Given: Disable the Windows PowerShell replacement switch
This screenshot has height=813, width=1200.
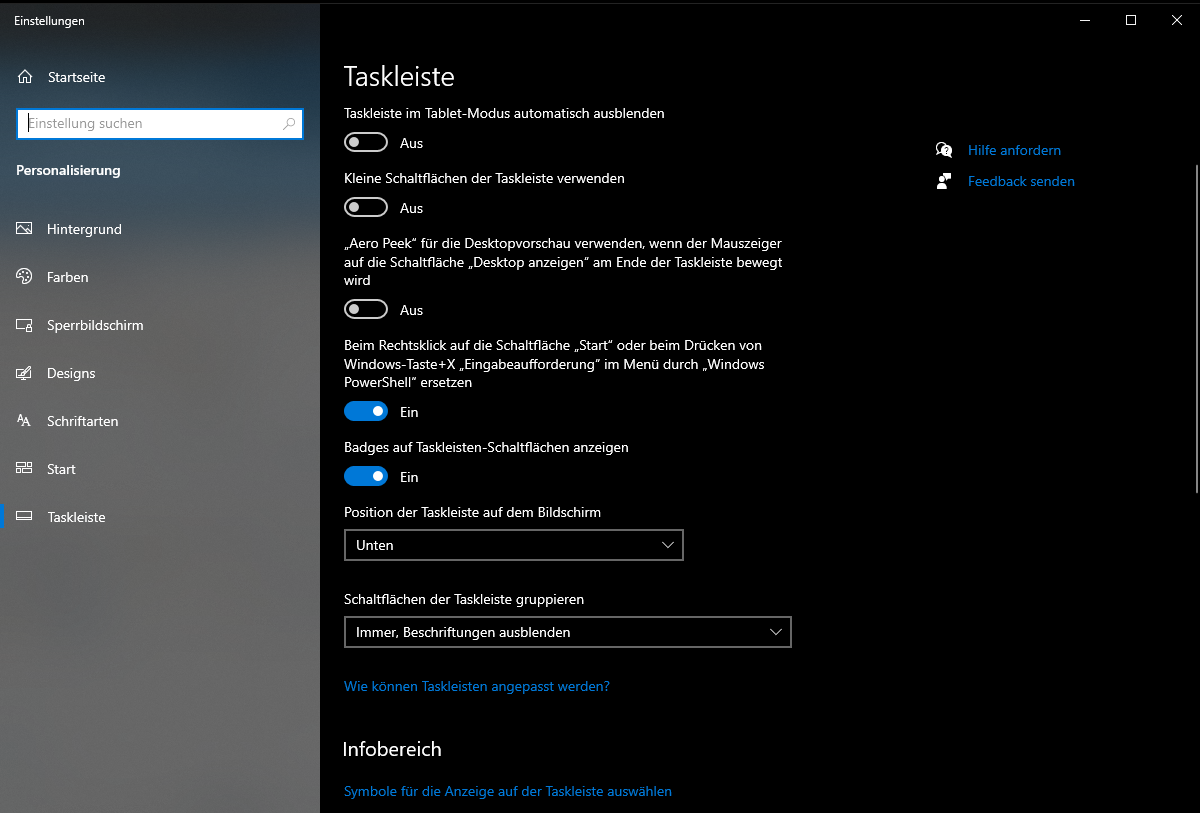Looking at the screenshot, I should (366, 412).
